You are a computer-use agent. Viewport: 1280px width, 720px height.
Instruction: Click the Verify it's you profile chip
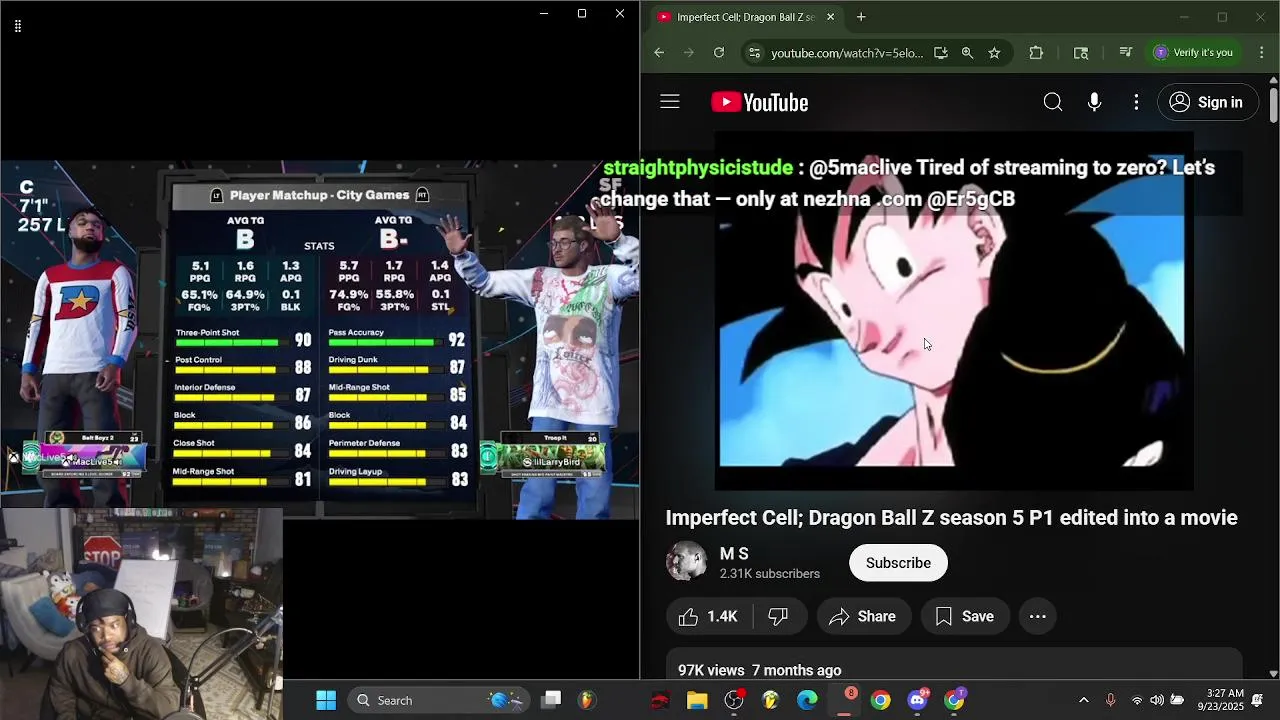point(1194,53)
